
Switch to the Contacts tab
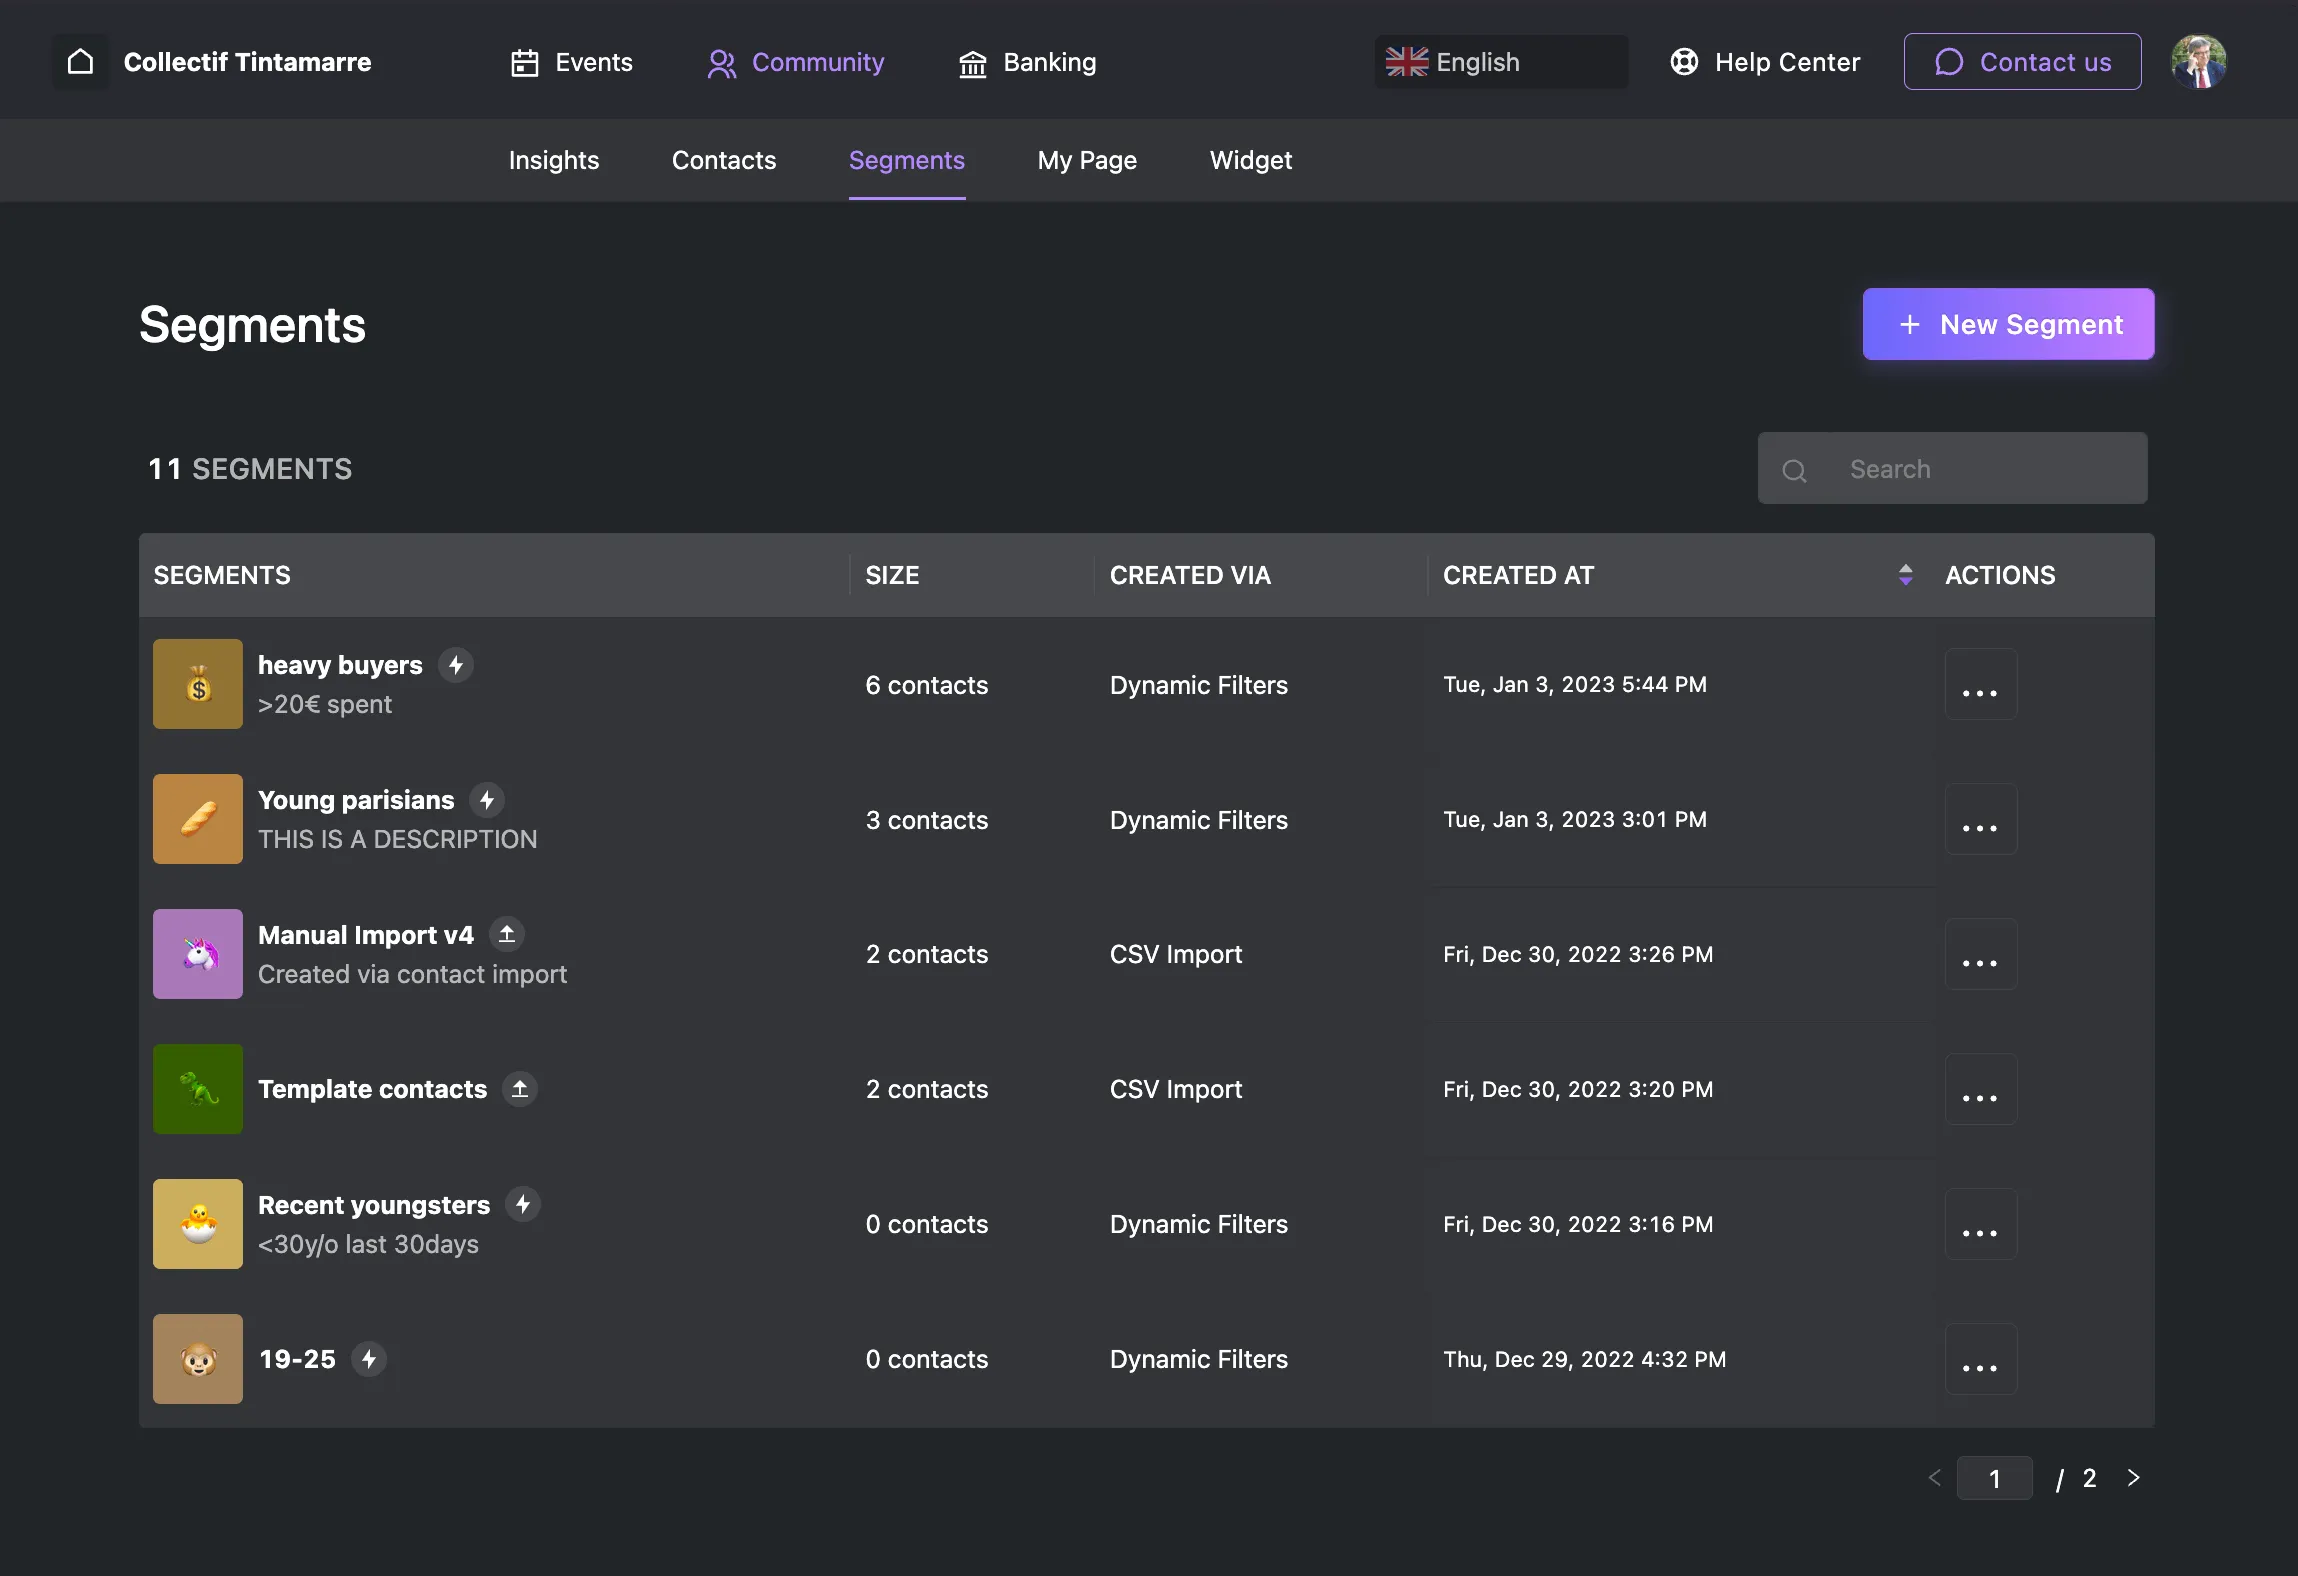723,160
